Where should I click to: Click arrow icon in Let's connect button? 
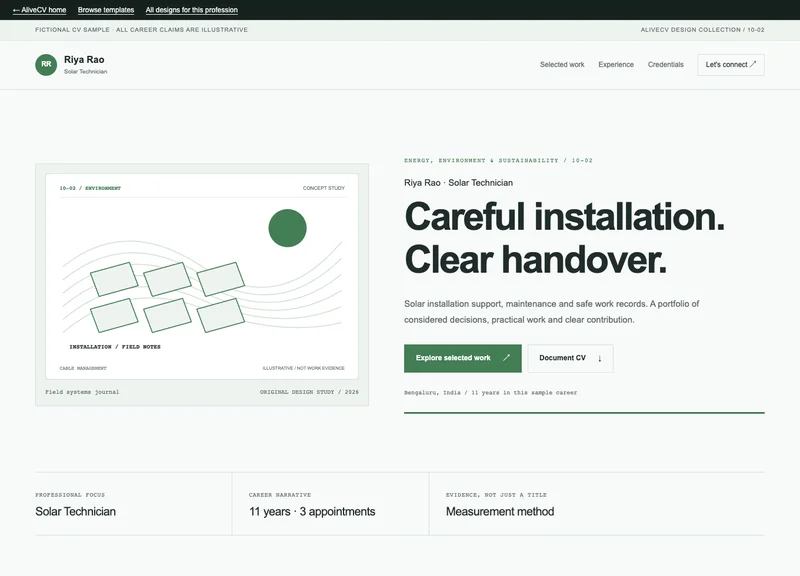[753, 64]
